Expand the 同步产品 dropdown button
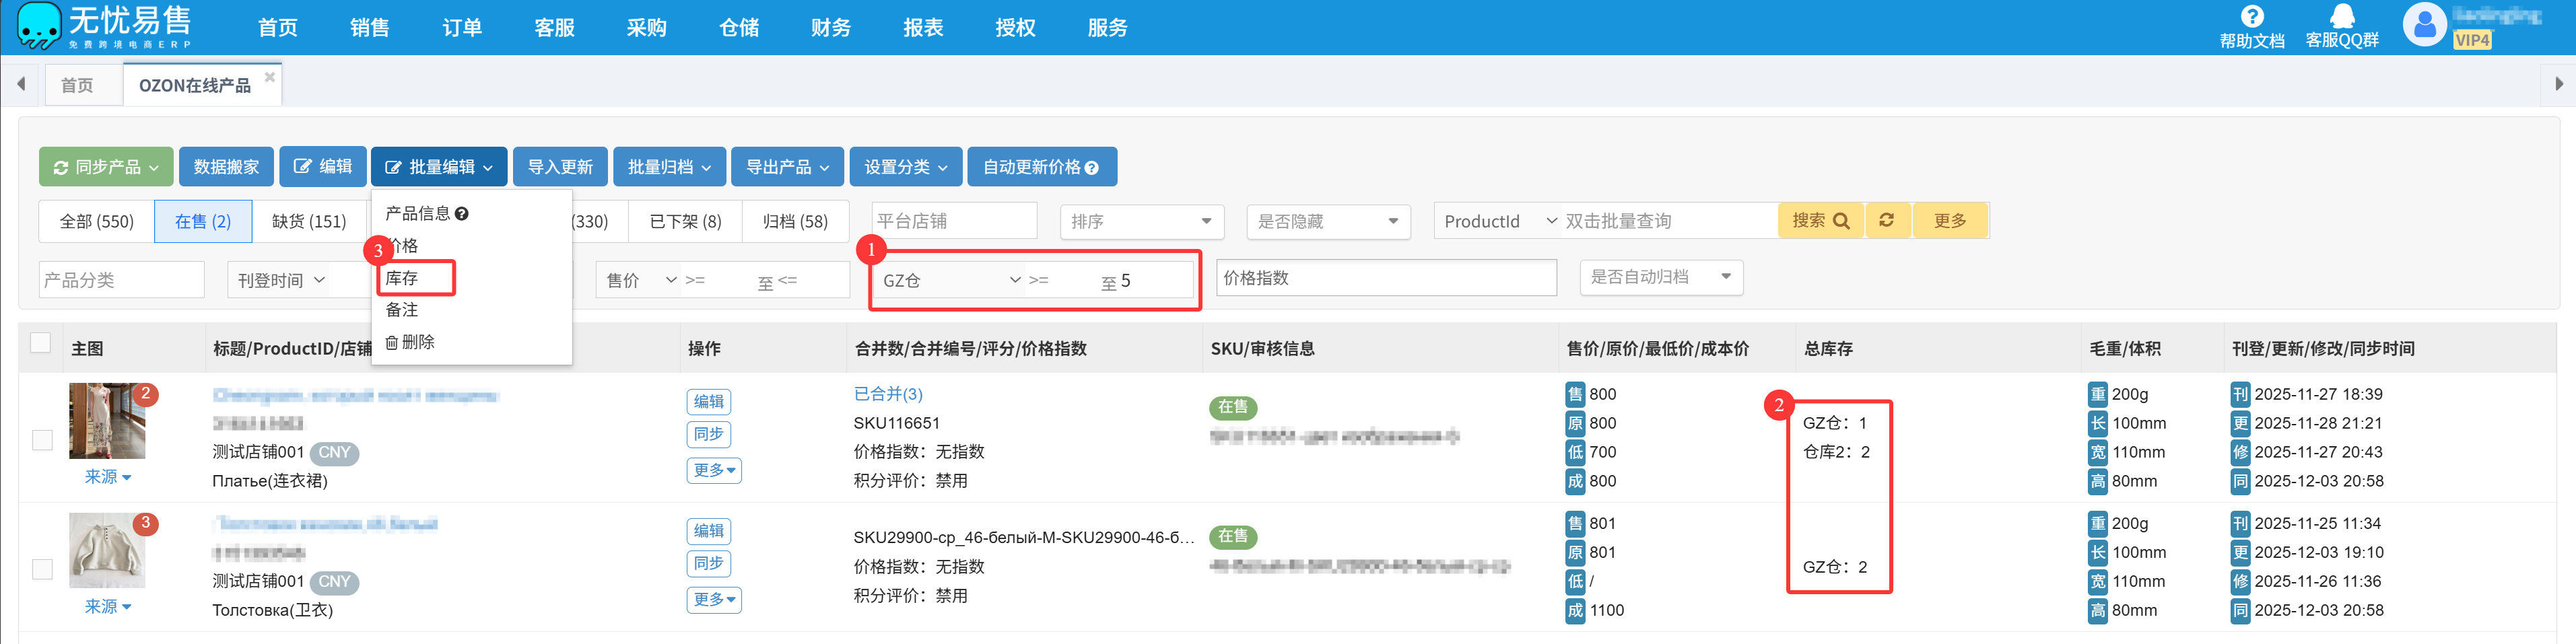 [106, 167]
